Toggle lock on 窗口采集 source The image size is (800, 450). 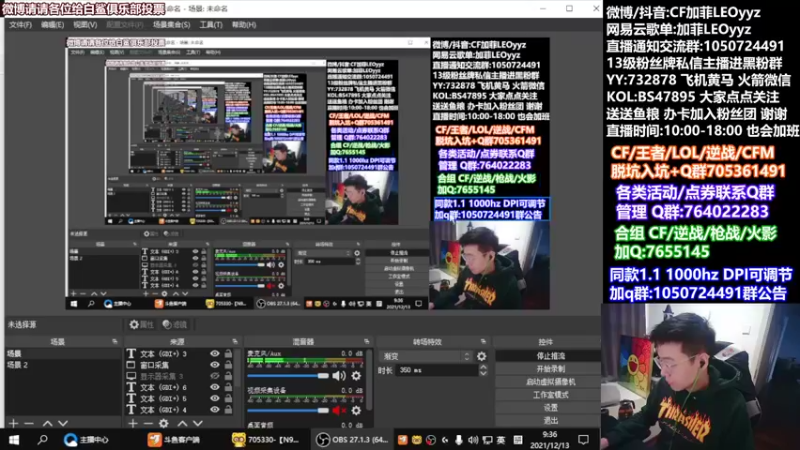pyautogui.click(x=228, y=365)
